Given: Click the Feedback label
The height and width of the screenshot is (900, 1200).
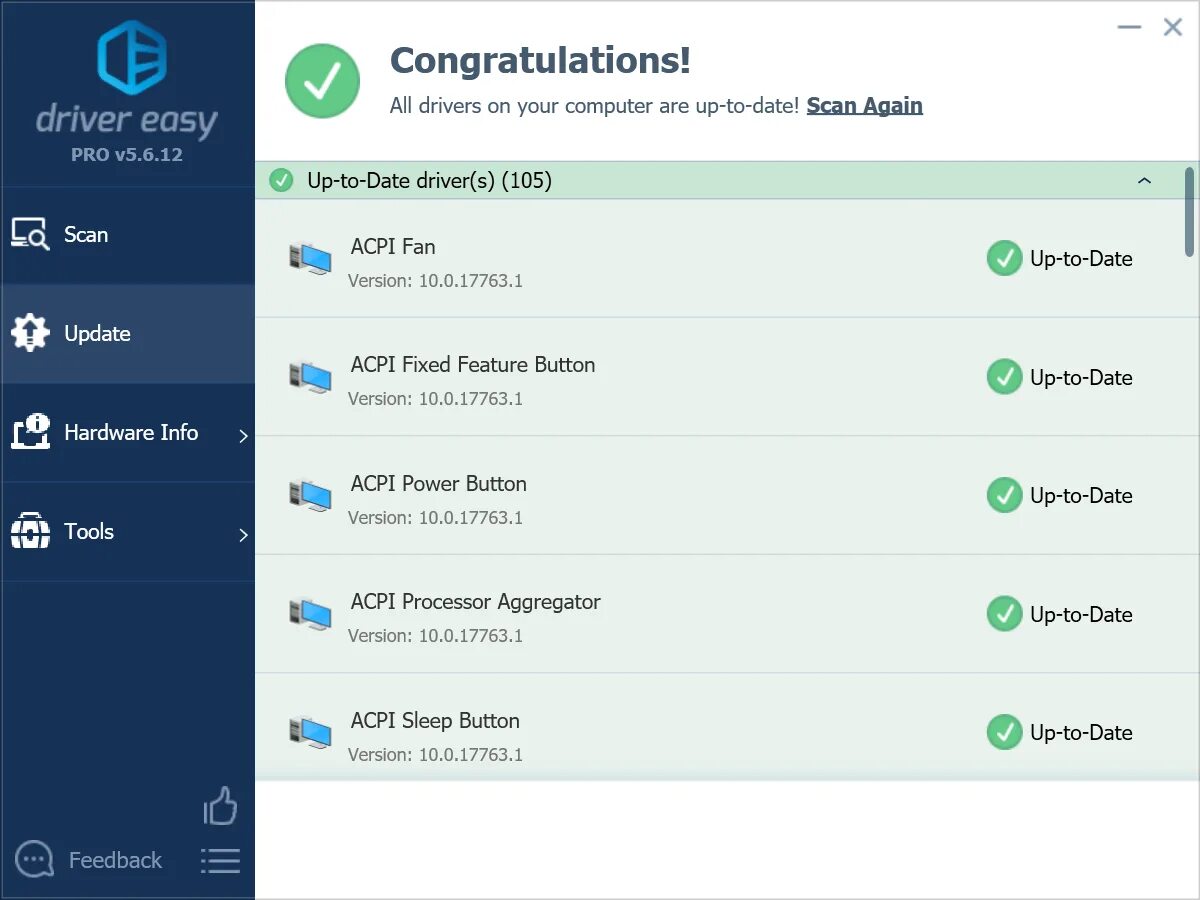Looking at the screenshot, I should pyautogui.click(x=115, y=860).
